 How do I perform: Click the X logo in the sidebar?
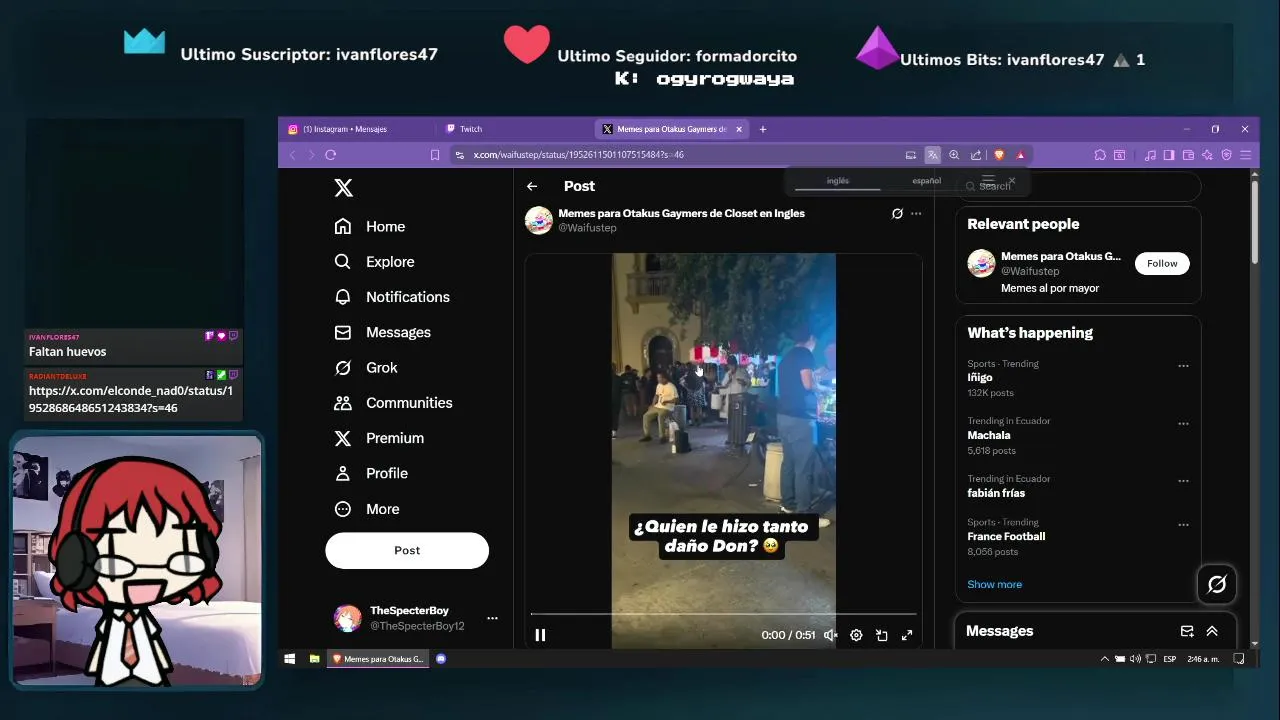pyautogui.click(x=343, y=188)
